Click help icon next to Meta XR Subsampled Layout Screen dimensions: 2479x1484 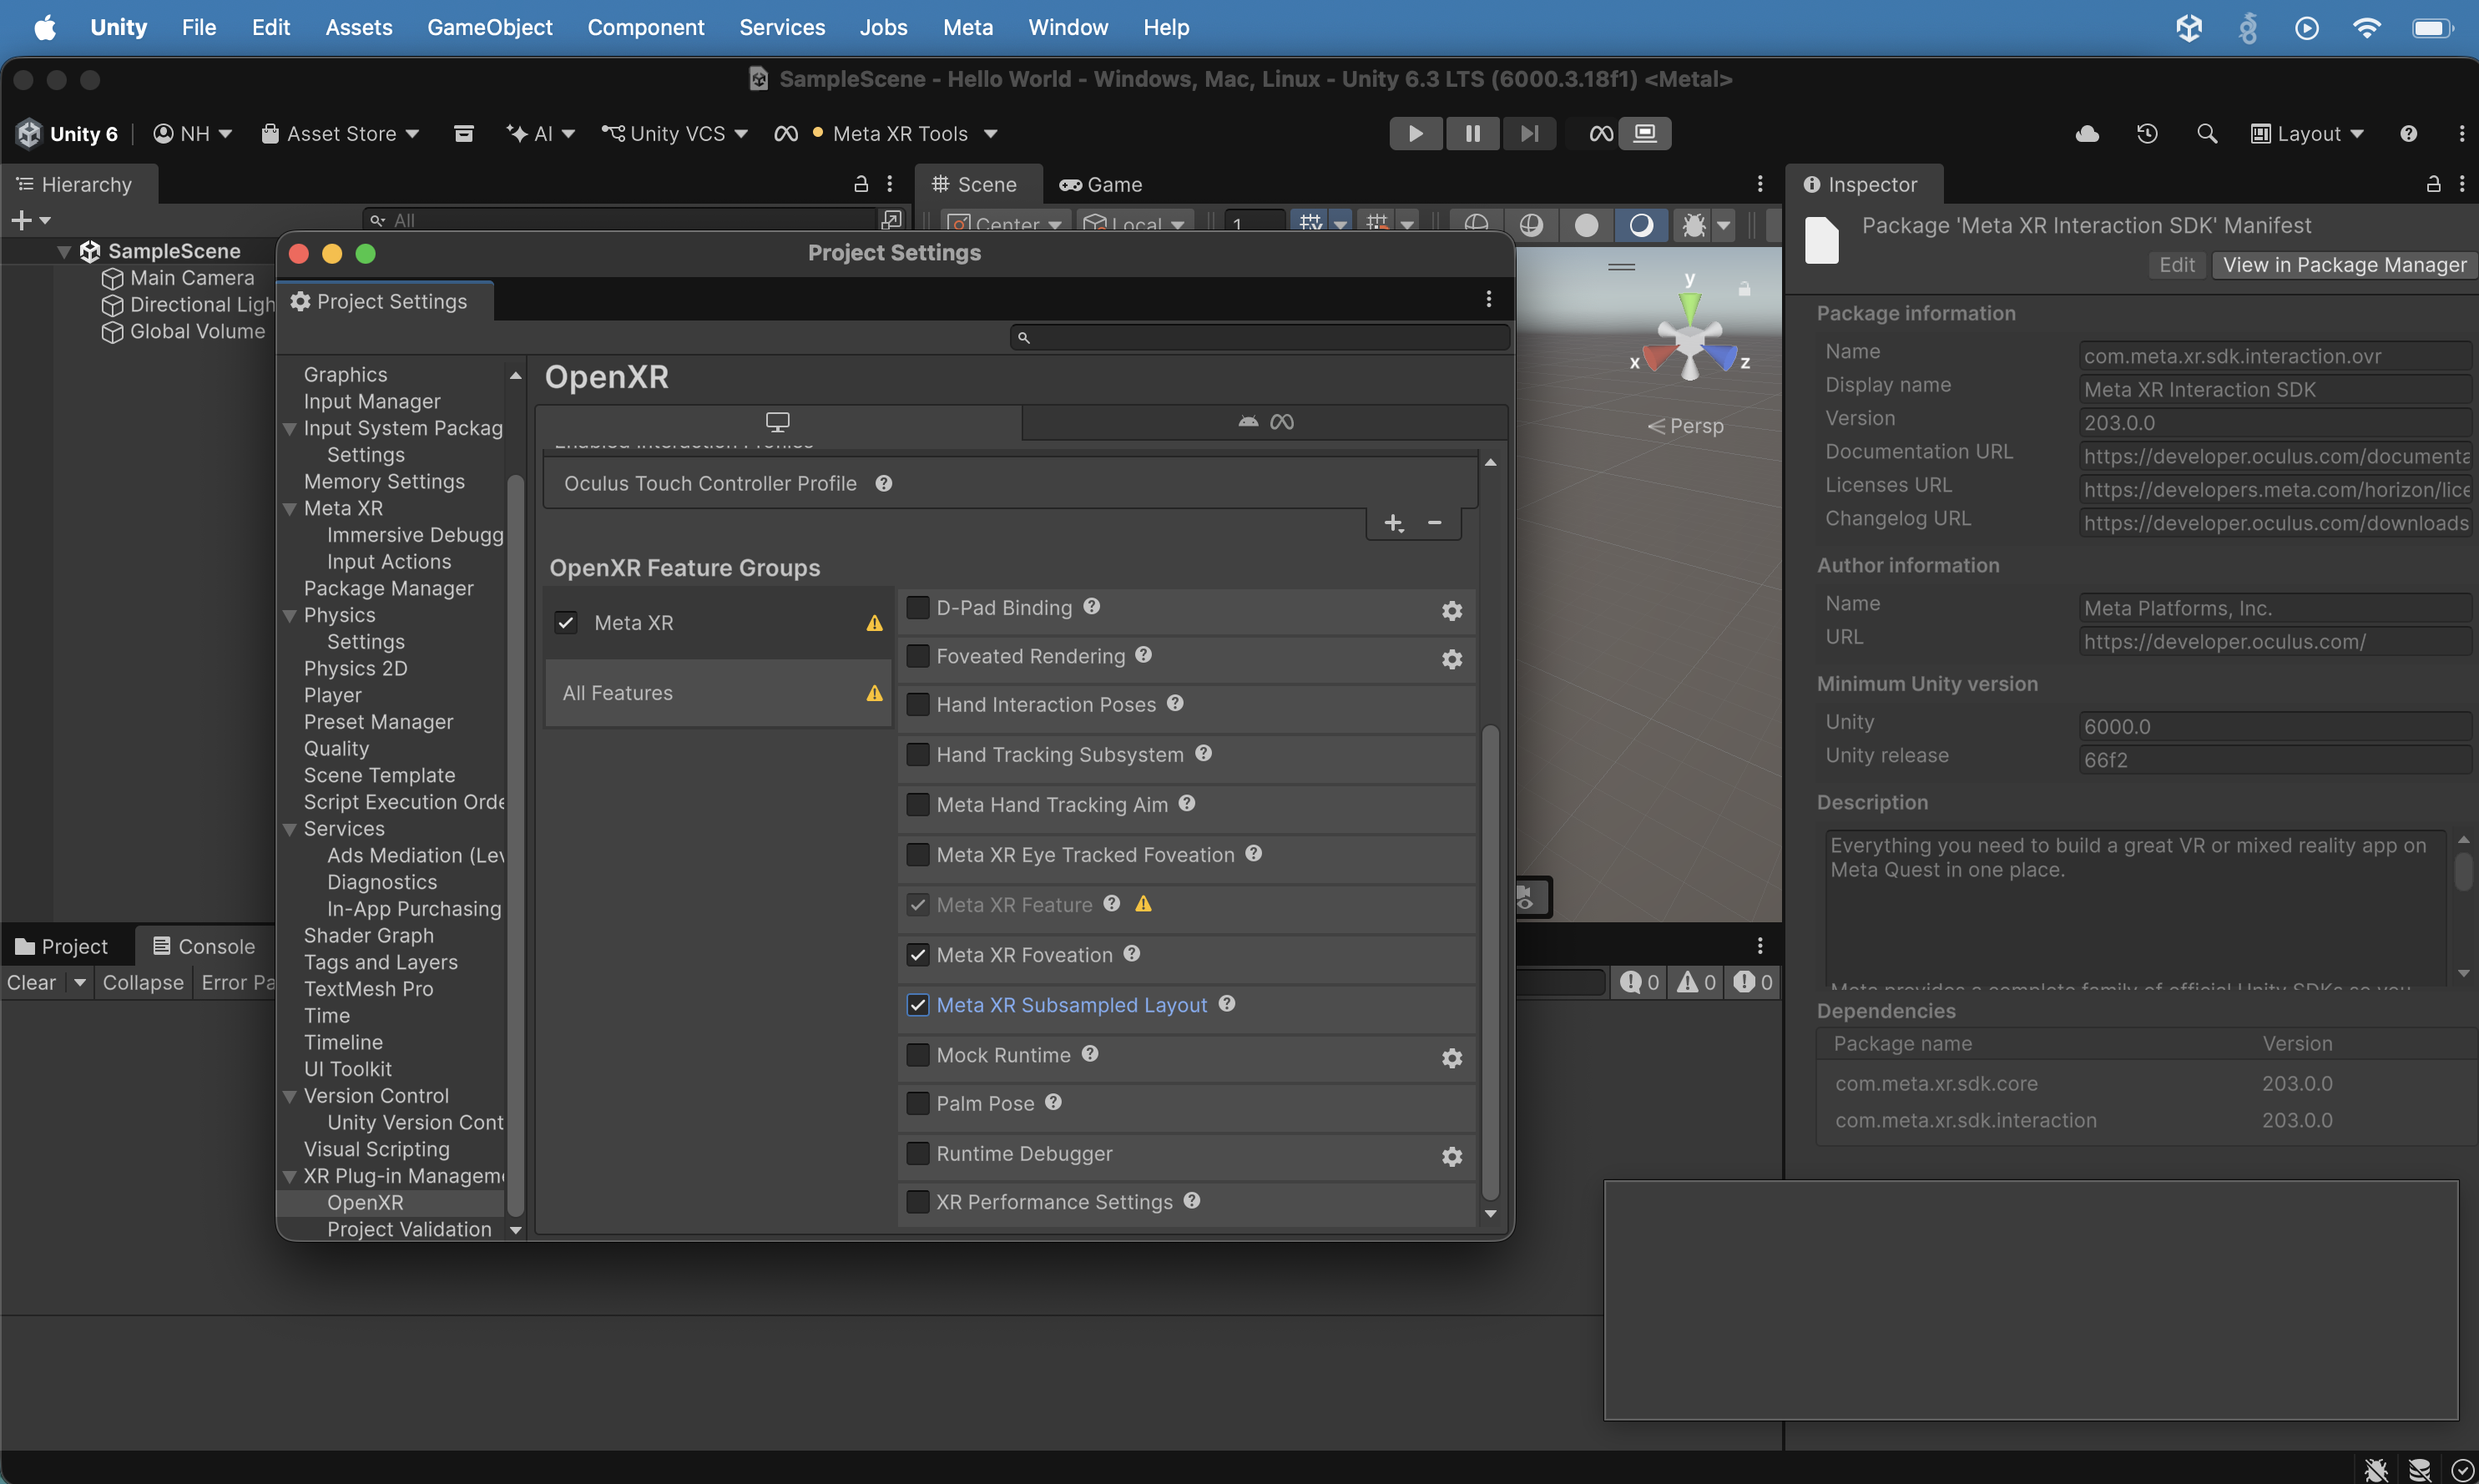tap(1227, 1003)
